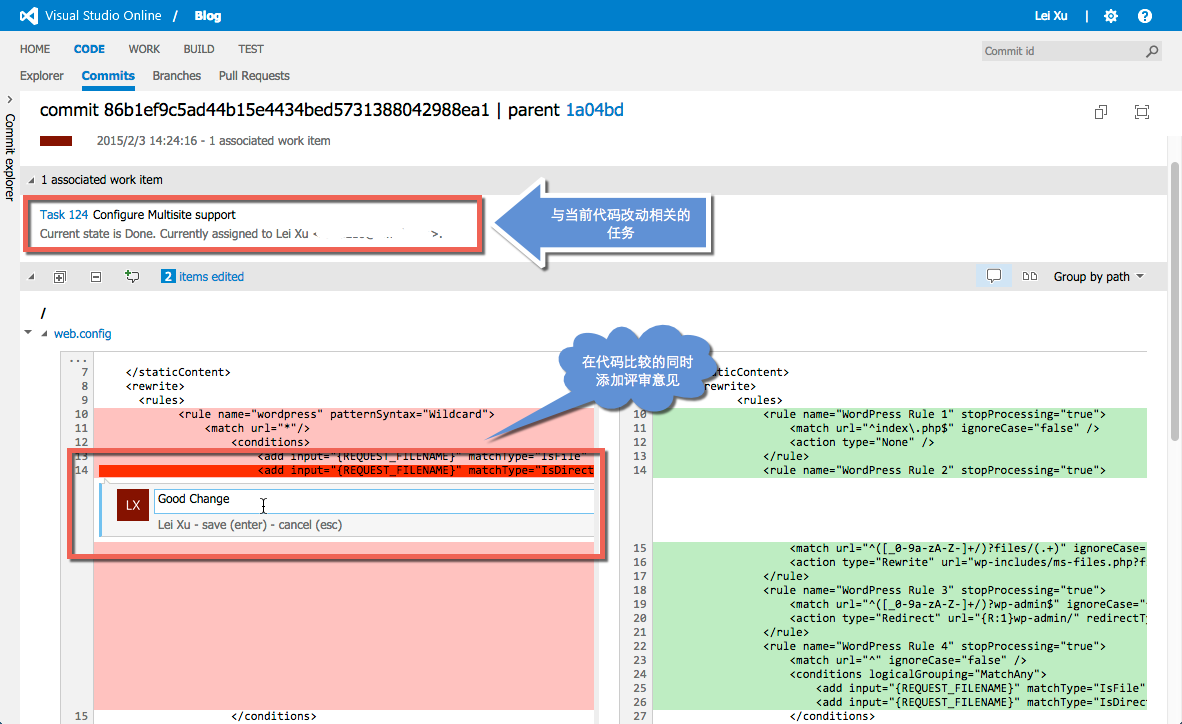The width and height of the screenshot is (1182, 724).
Task: Click the dark red author avatar swatch
Action: tap(56, 141)
